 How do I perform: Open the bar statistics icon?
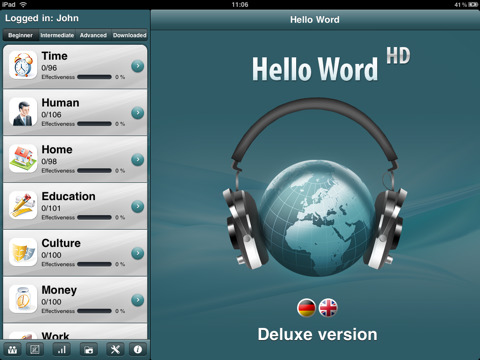click(x=62, y=350)
